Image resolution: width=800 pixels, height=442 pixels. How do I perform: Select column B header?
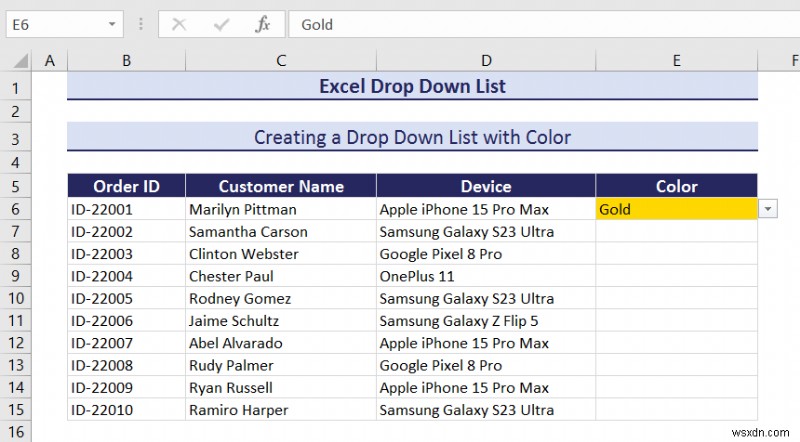(x=127, y=61)
